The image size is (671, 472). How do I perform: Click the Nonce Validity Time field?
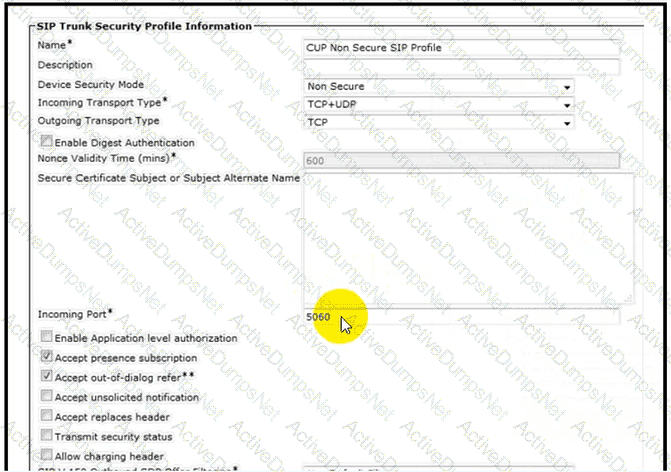[460, 160]
